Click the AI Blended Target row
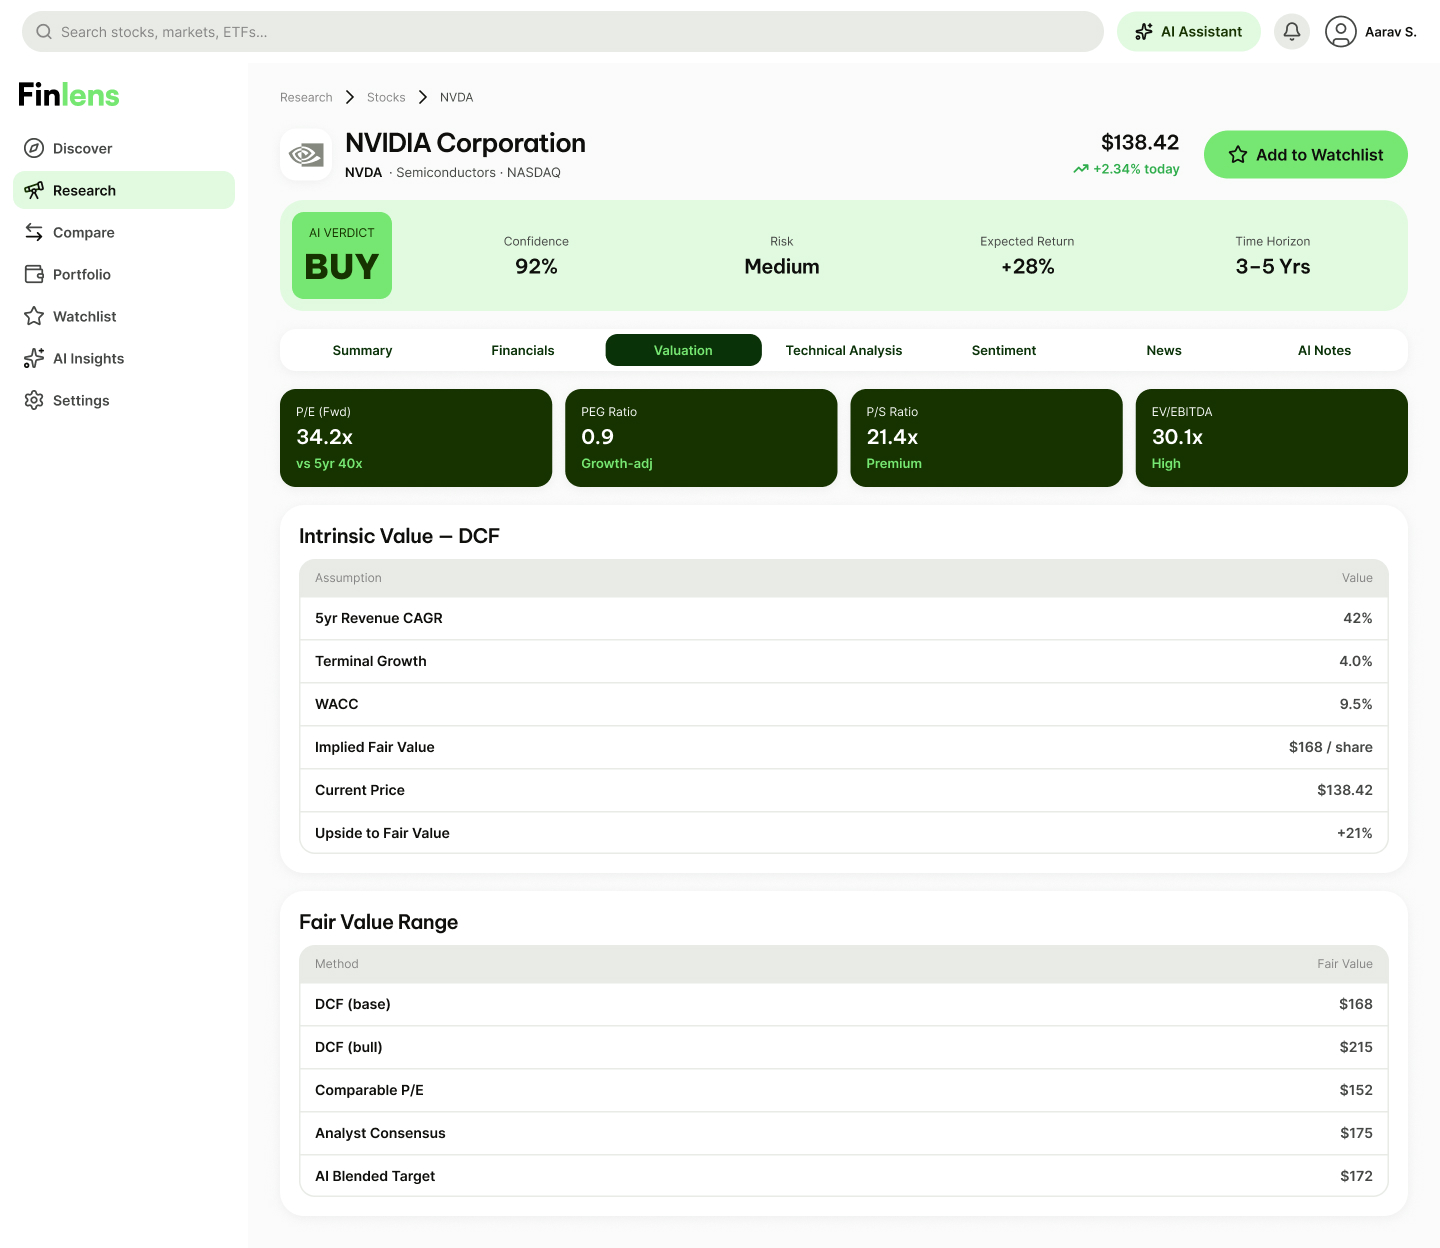This screenshot has width=1440, height=1248. pyautogui.click(x=844, y=1176)
